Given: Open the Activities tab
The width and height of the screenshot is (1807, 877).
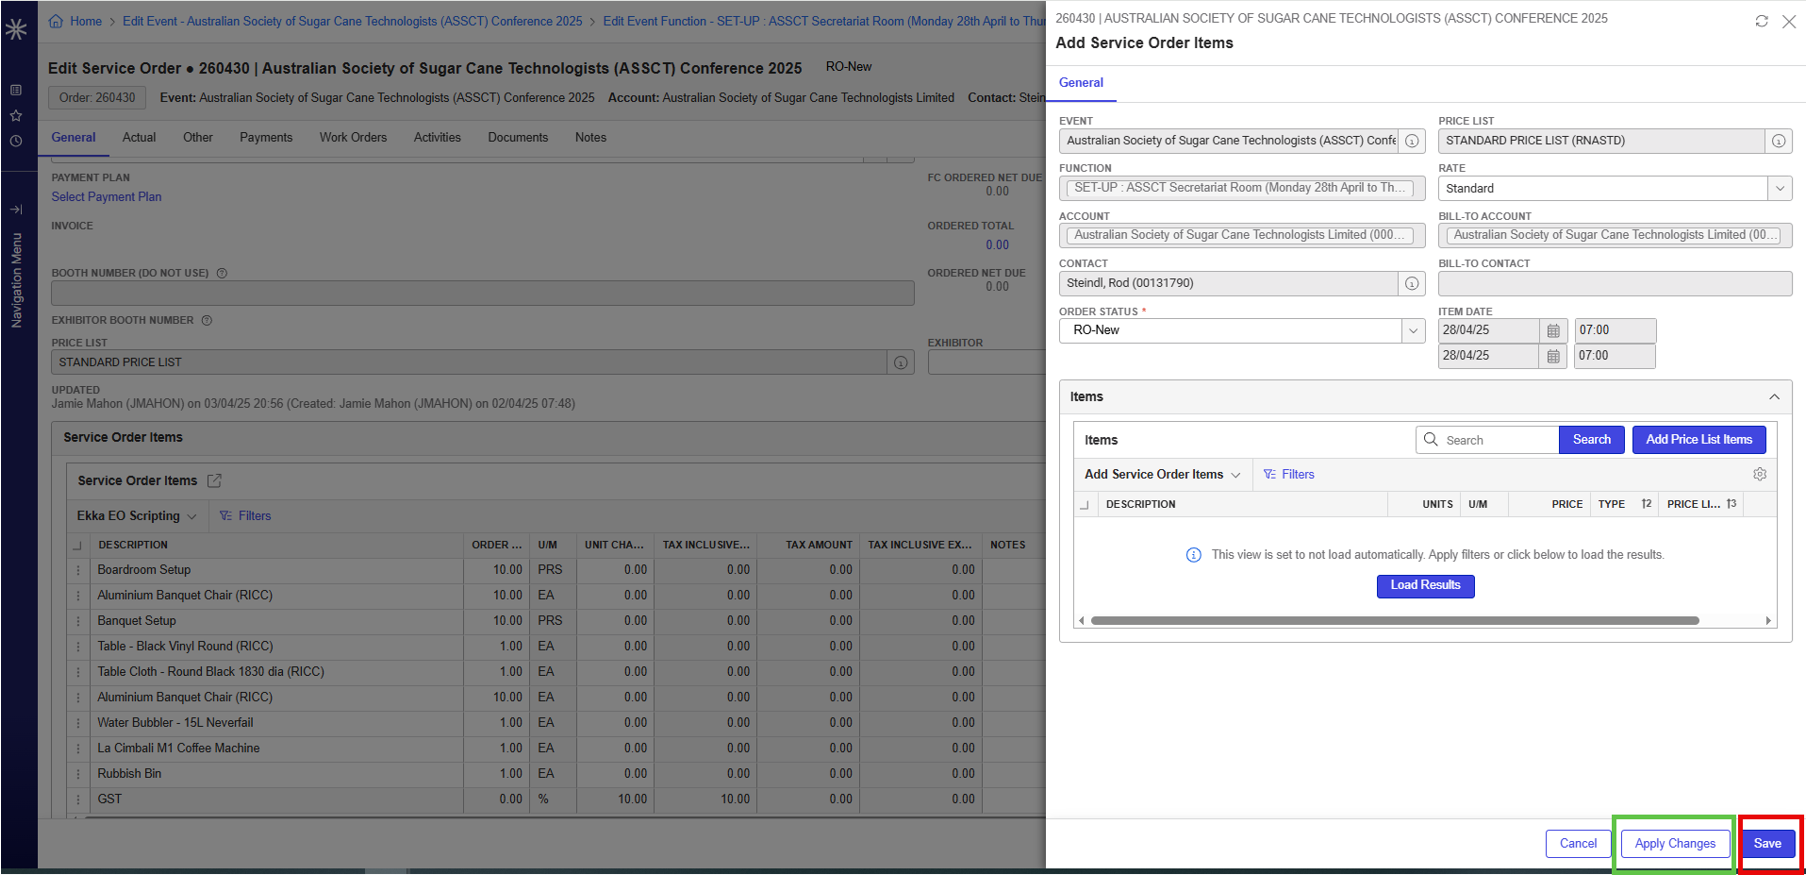Looking at the screenshot, I should 437,138.
